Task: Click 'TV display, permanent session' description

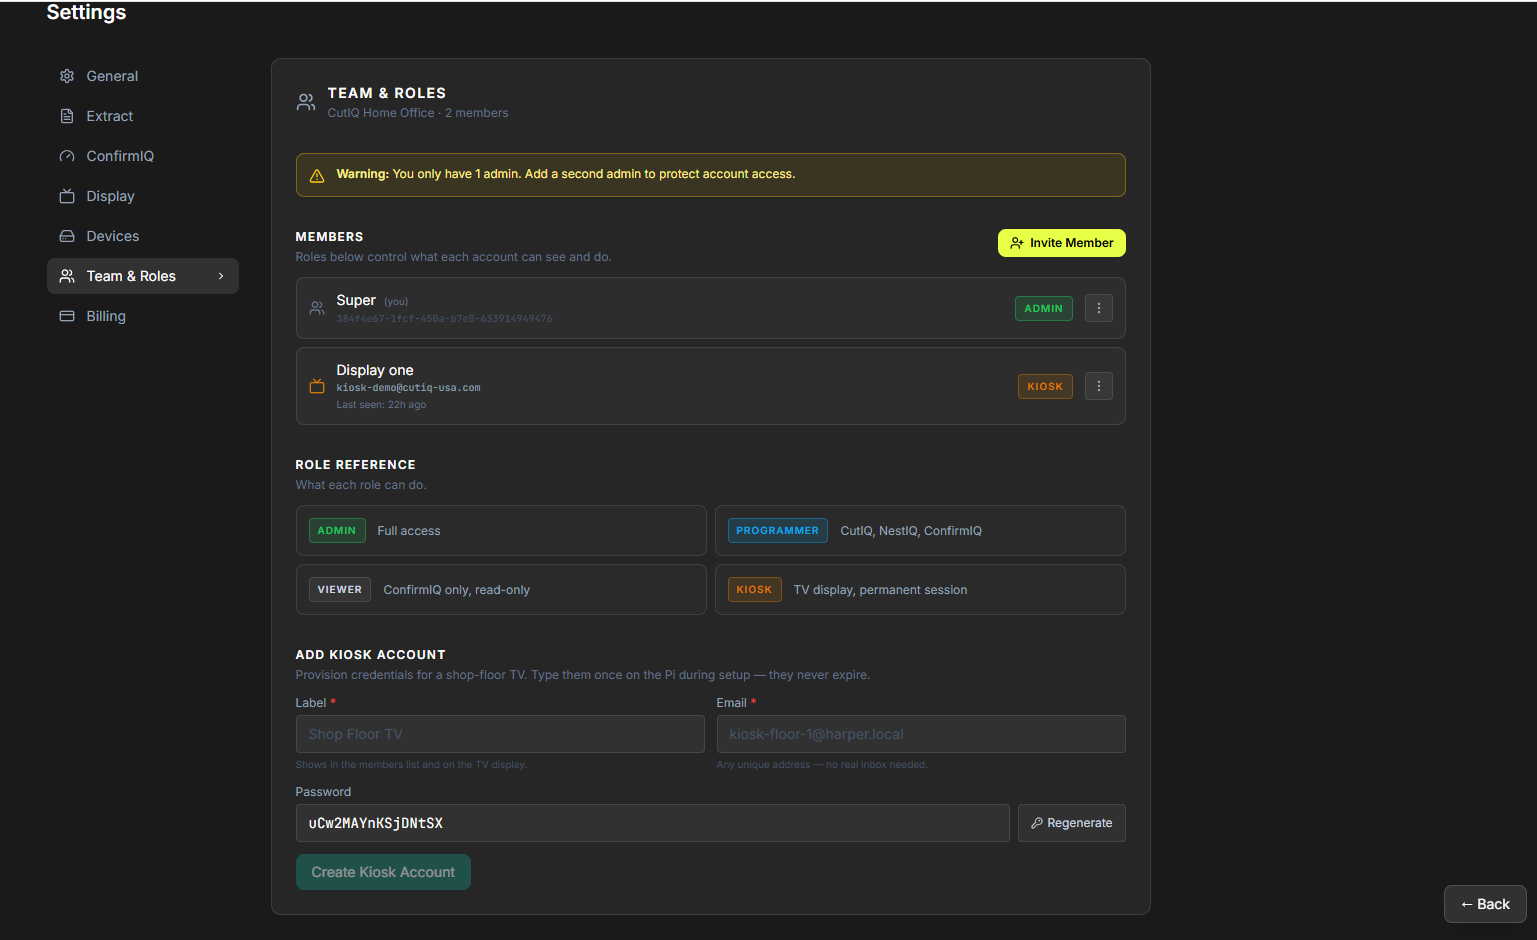Action: point(881,590)
